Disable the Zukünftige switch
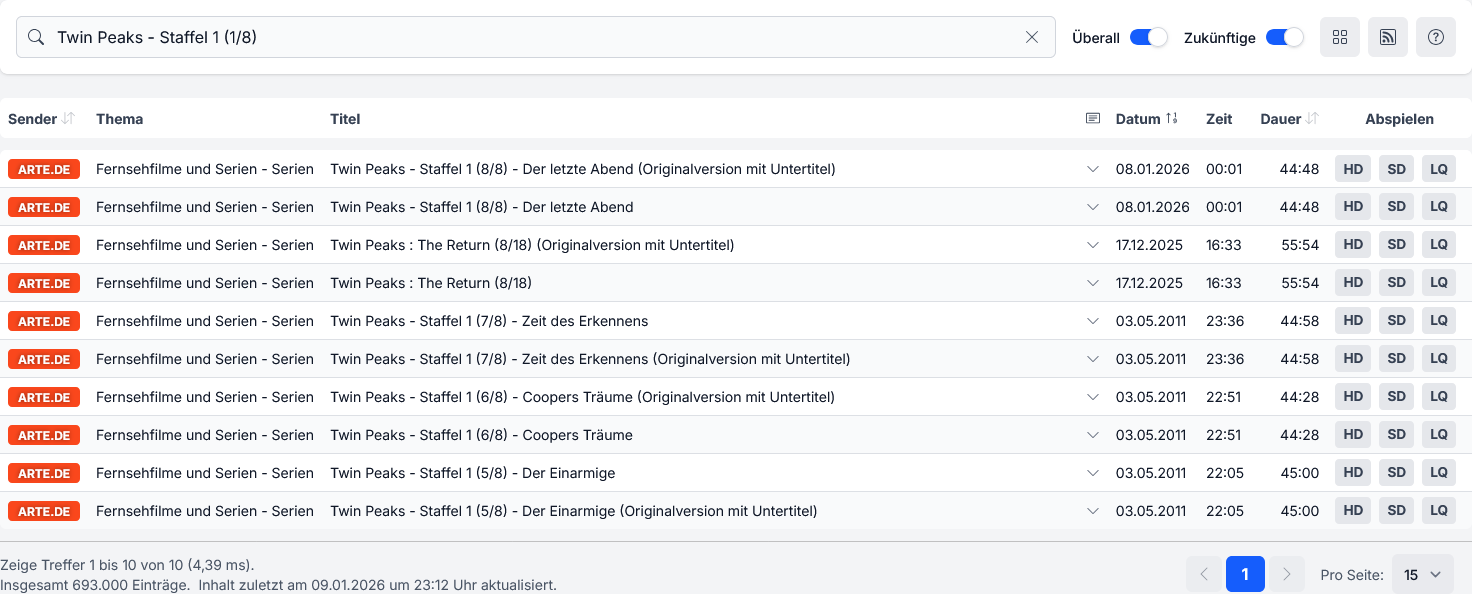The image size is (1472, 594). [1284, 37]
